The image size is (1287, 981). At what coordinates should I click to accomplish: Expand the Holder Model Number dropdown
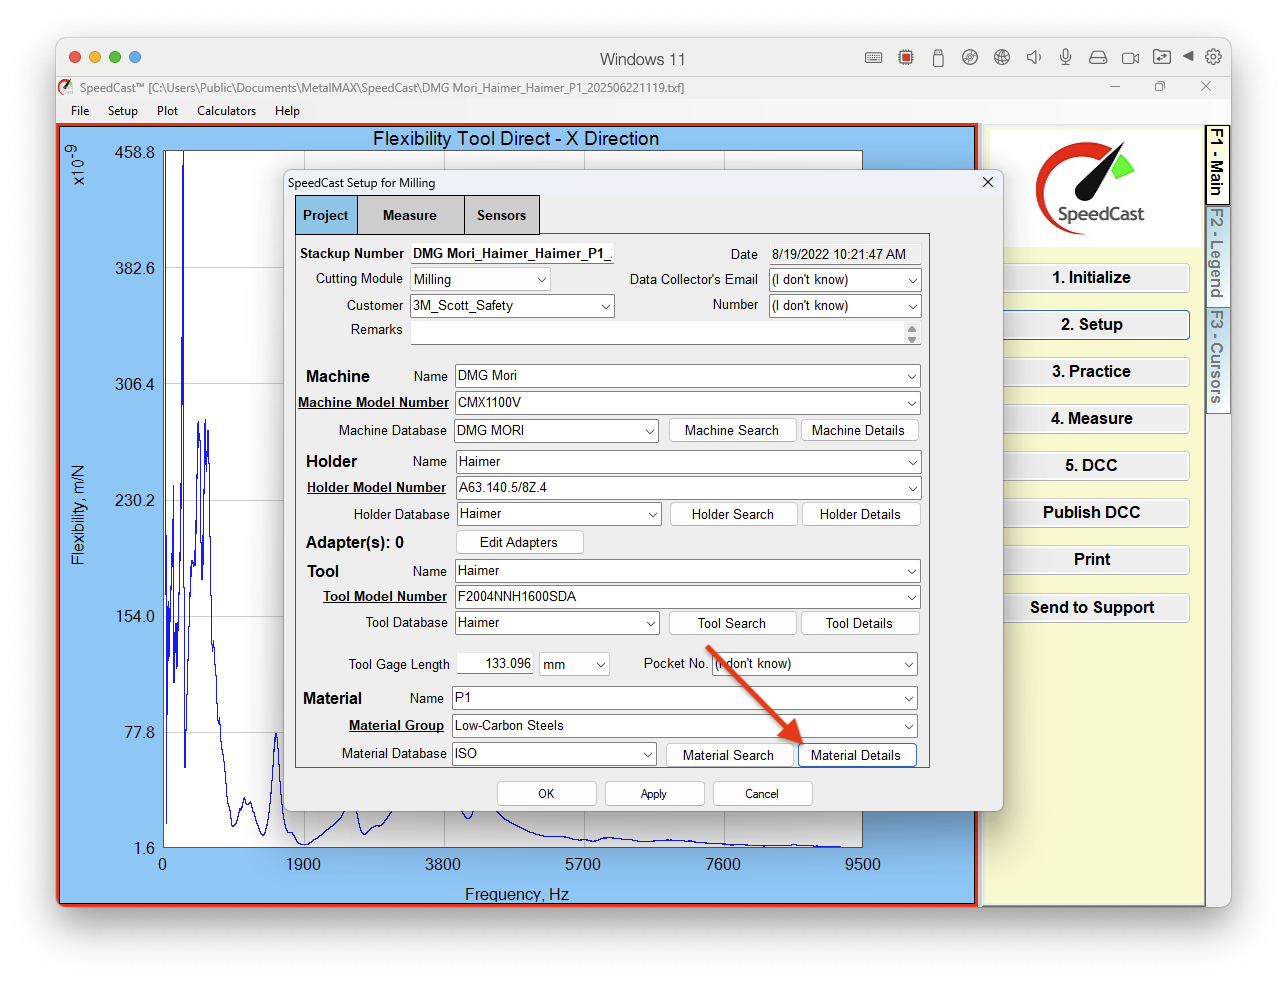[x=911, y=488]
